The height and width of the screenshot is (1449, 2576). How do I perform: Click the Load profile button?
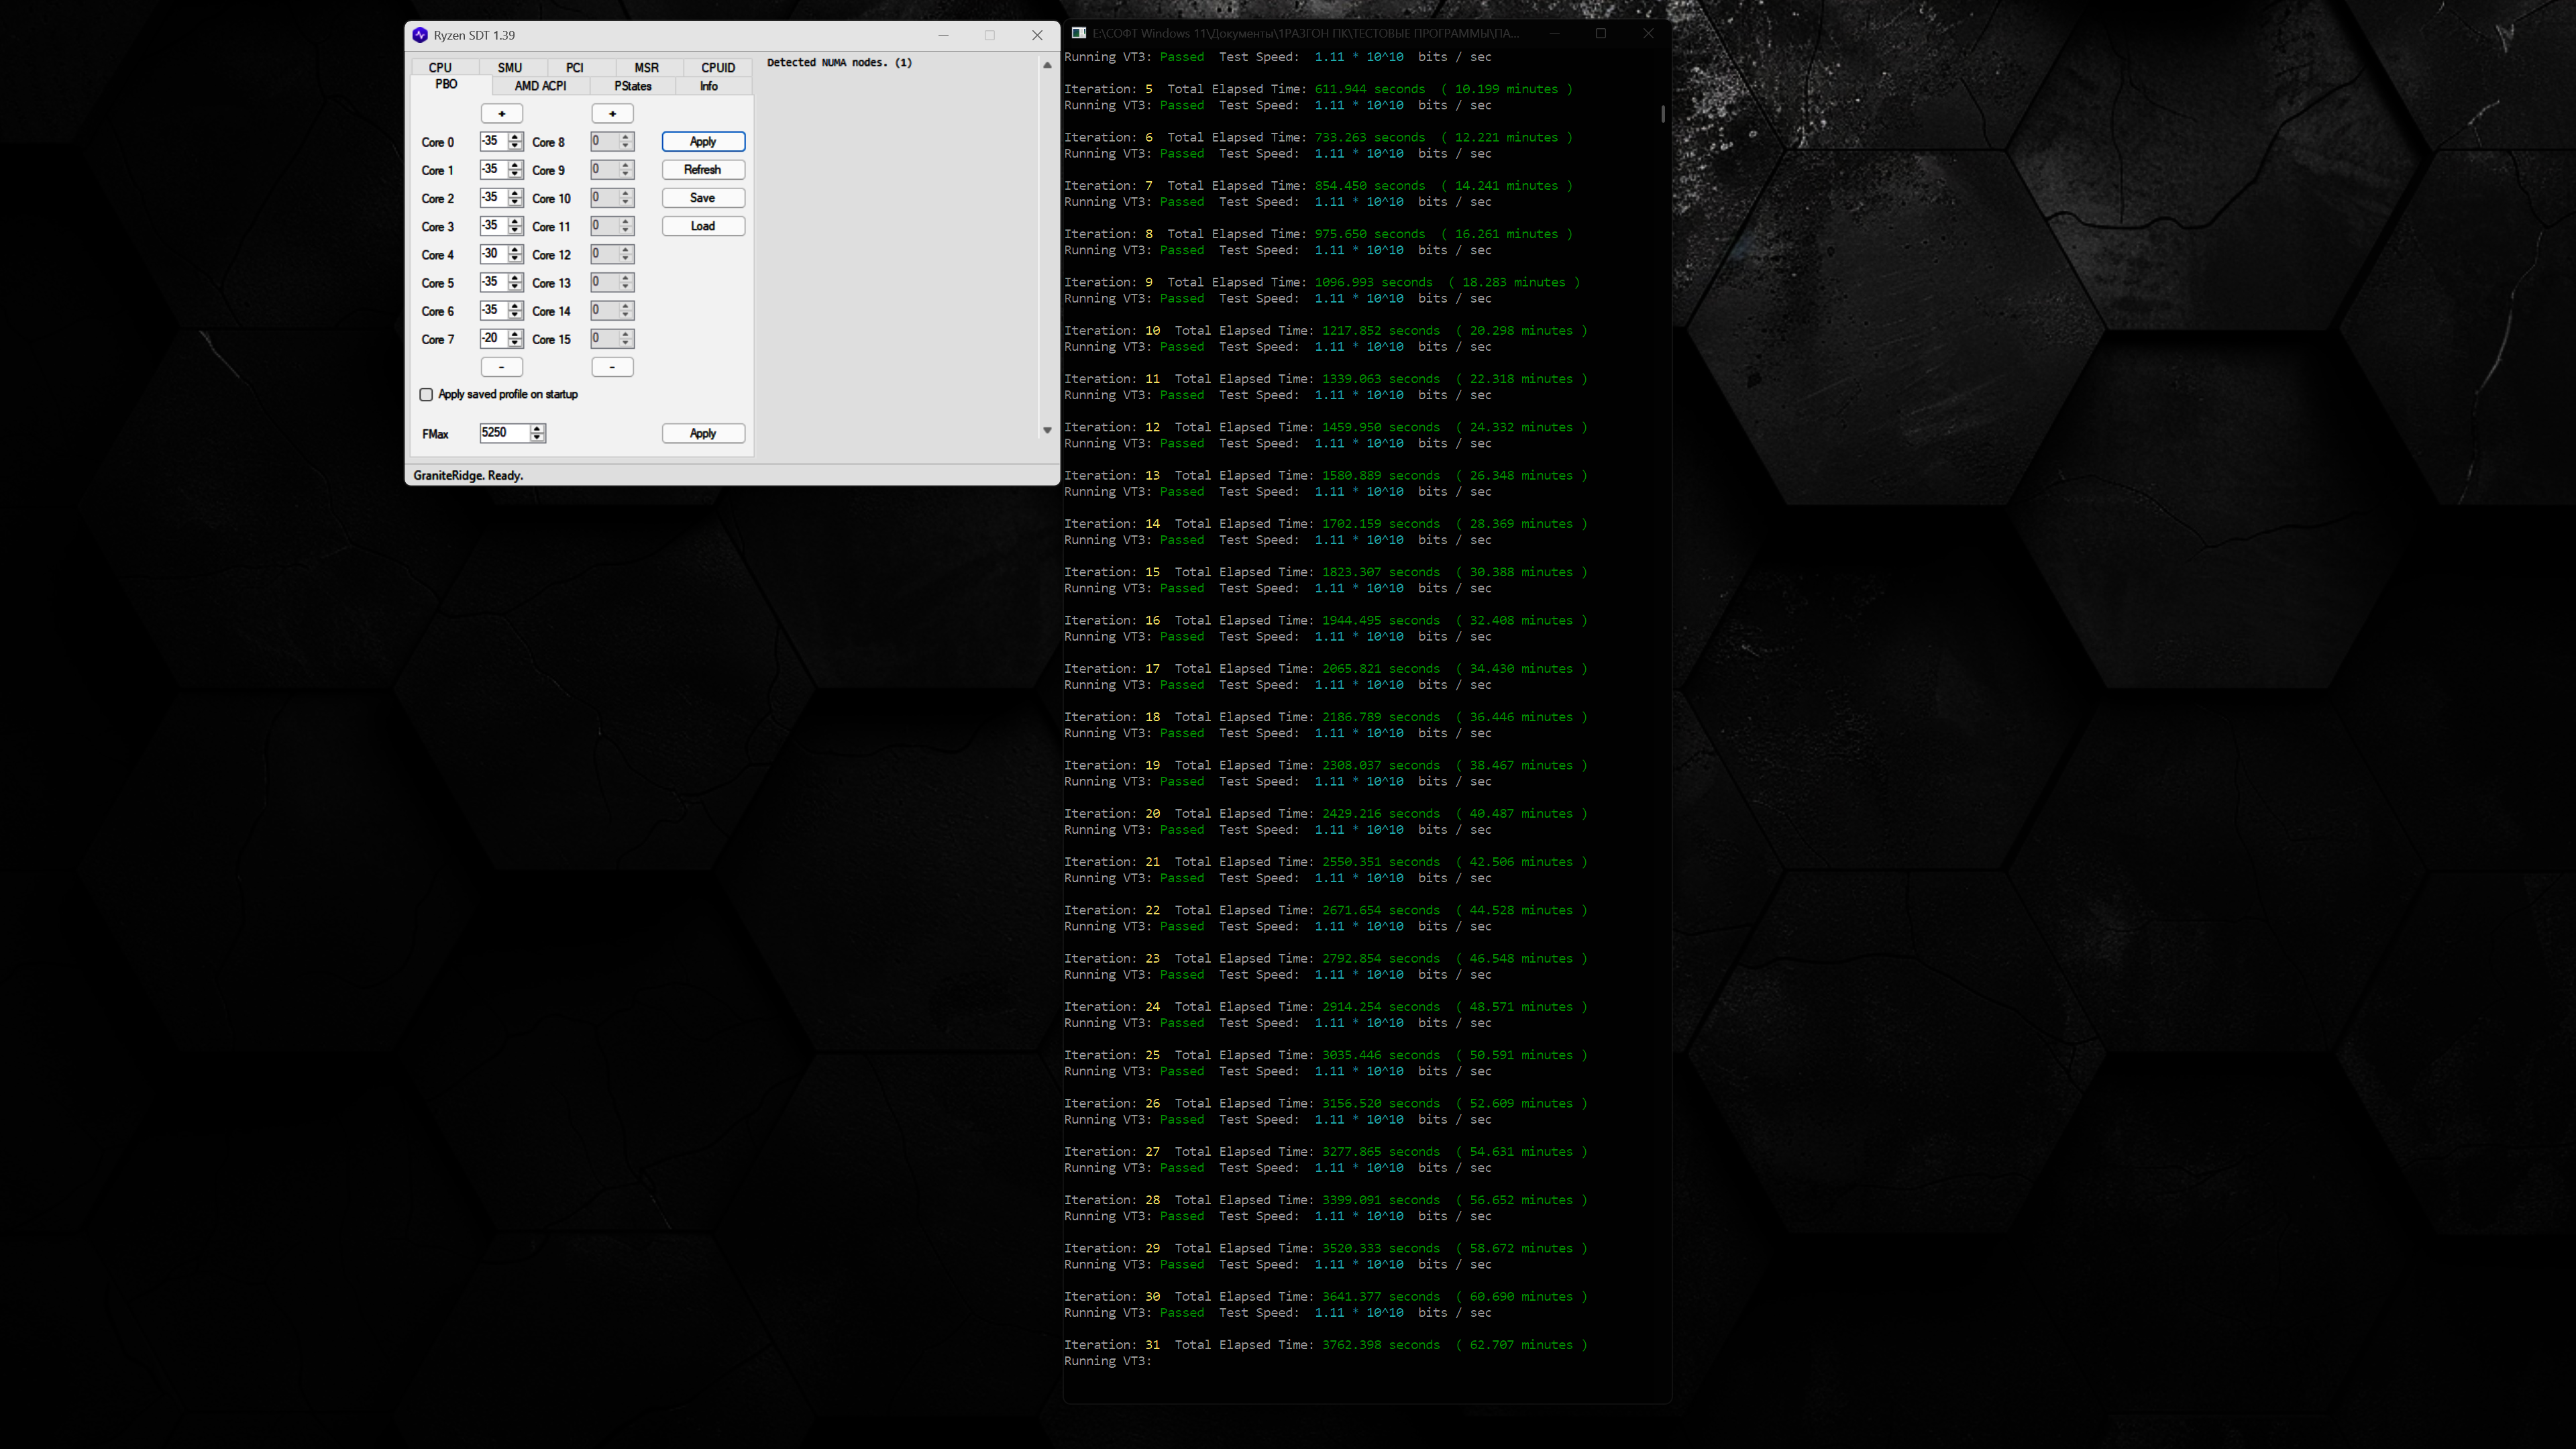702,226
